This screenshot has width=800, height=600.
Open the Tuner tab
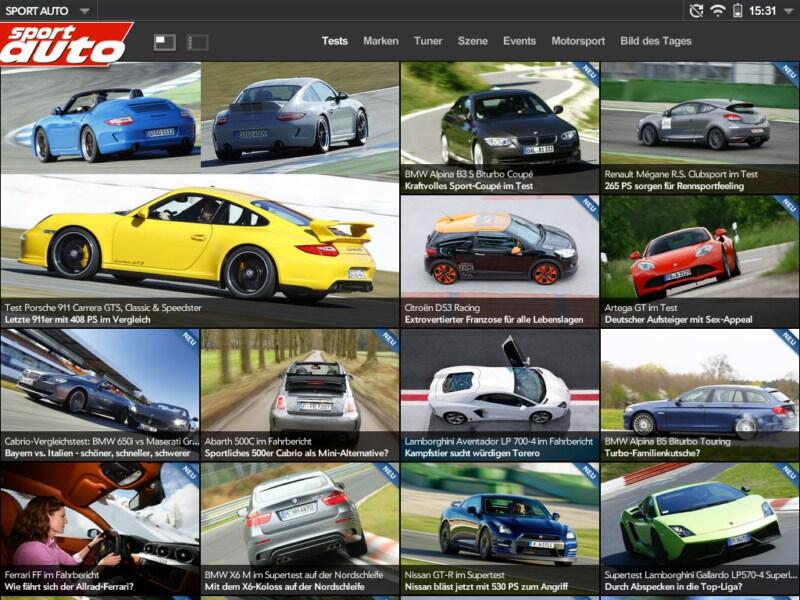pyautogui.click(x=428, y=41)
